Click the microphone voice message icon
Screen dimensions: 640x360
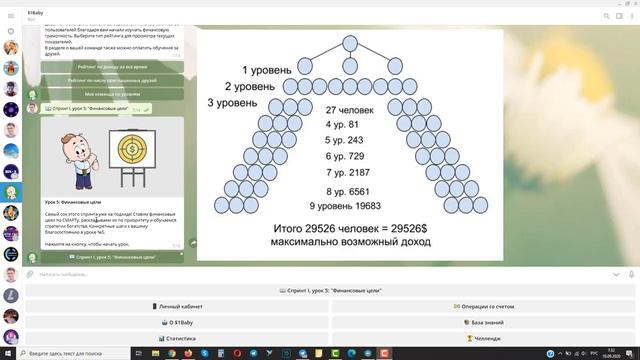631,274
